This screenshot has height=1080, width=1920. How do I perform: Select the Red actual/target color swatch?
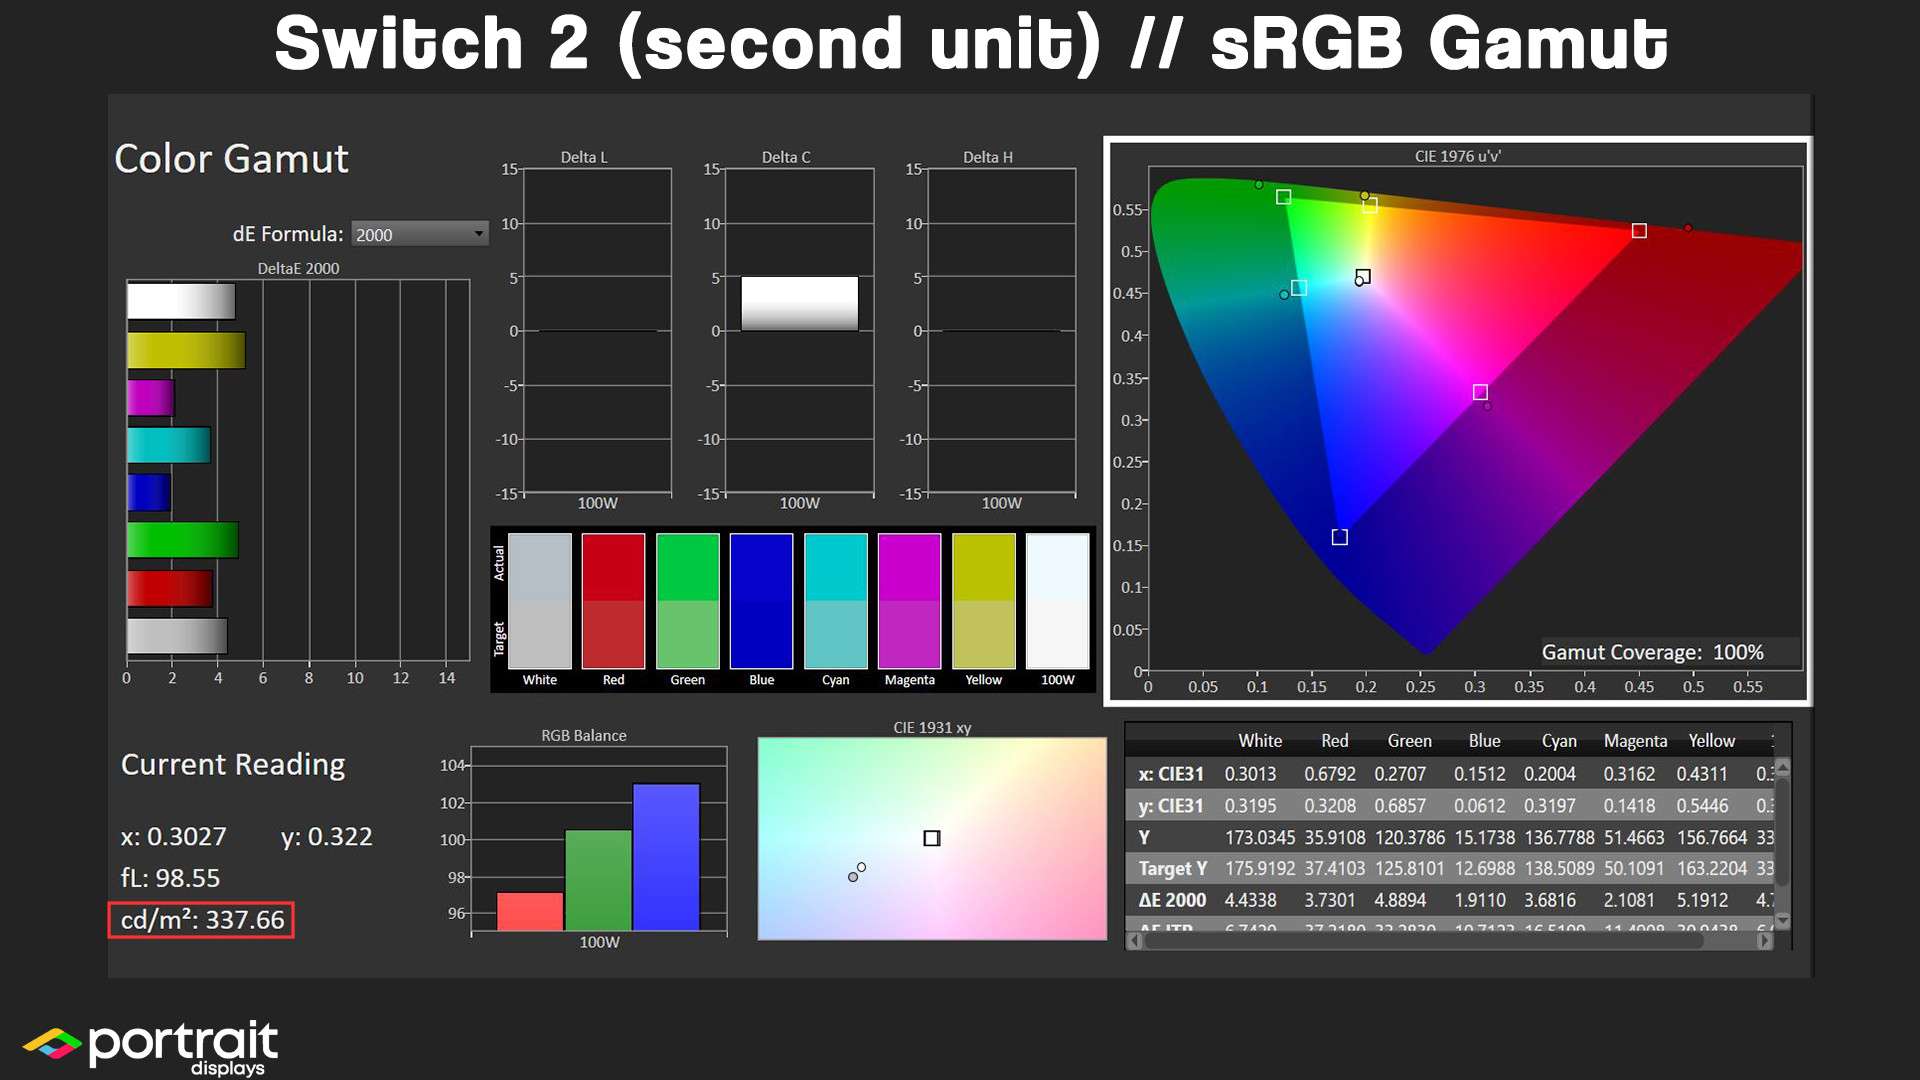click(x=613, y=600)
